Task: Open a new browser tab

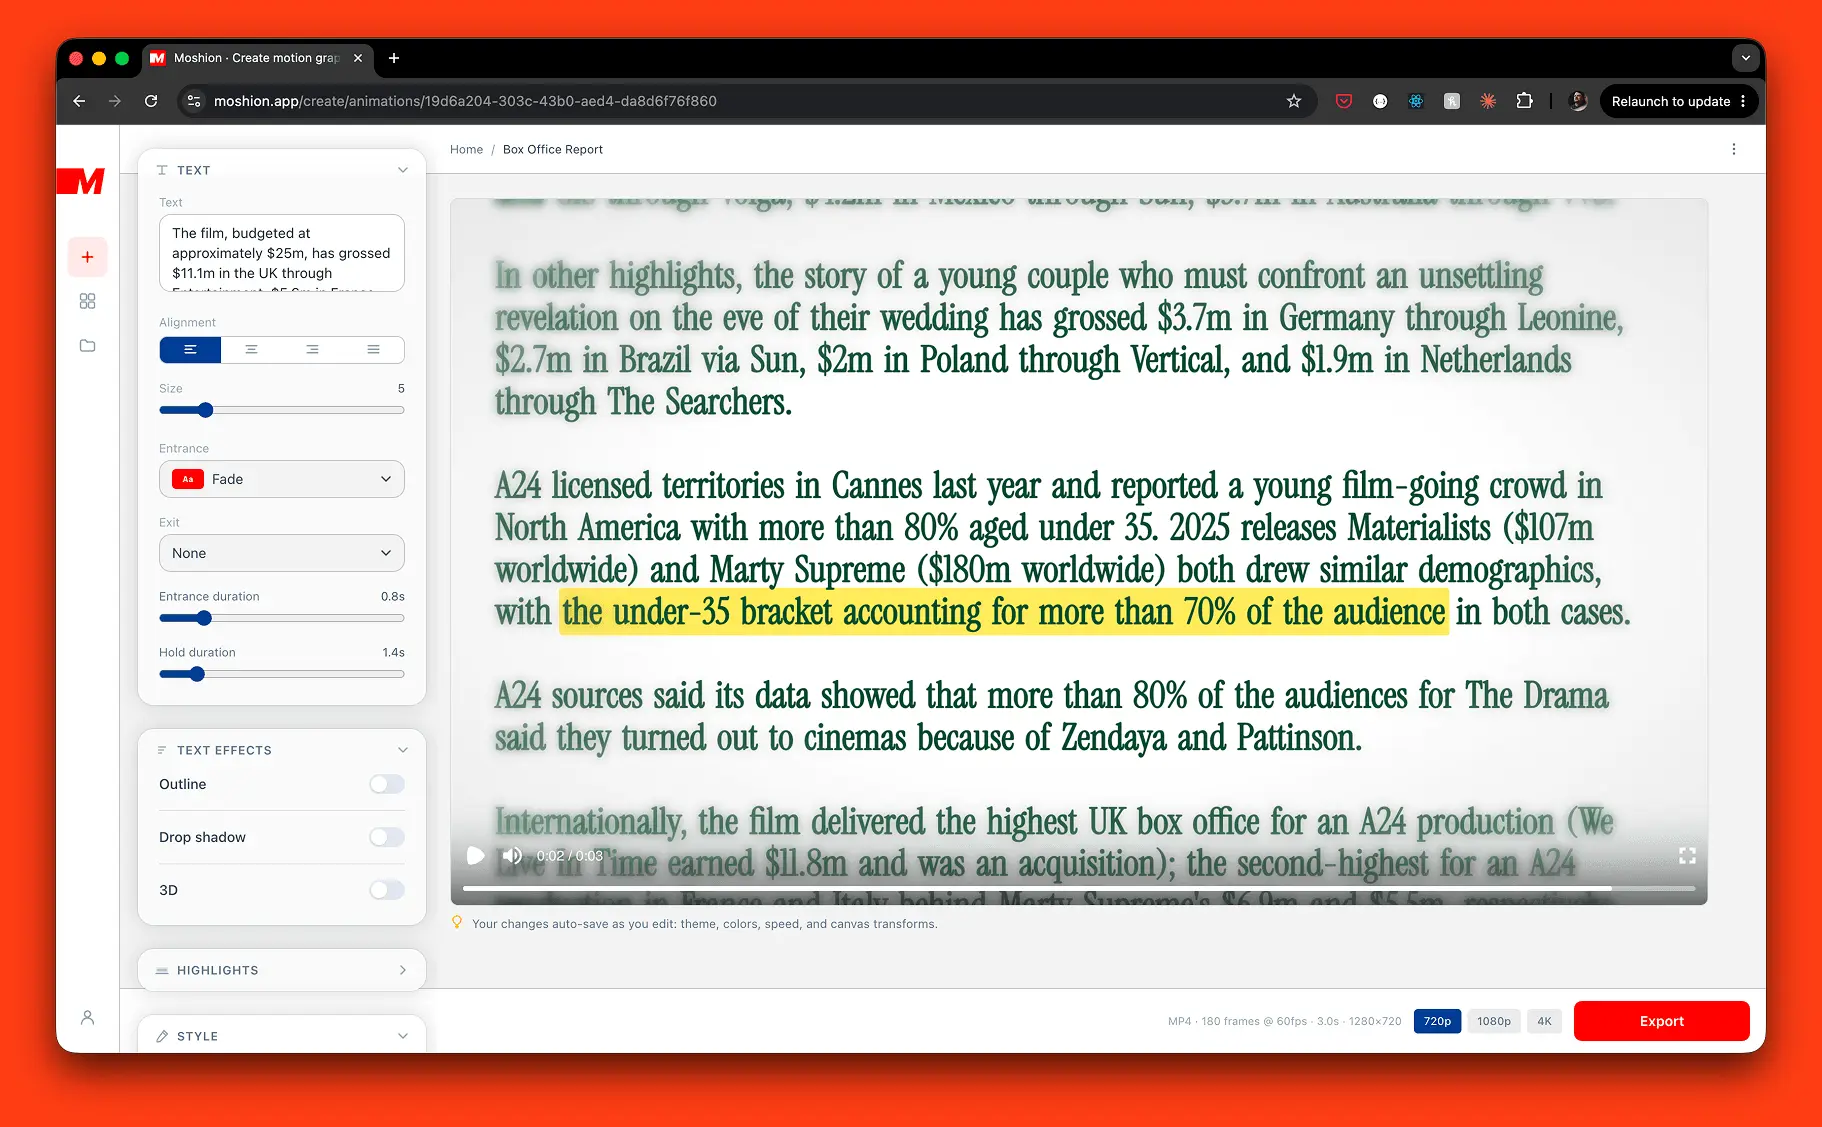Action: pyautogui.click(x=394, y=58)
